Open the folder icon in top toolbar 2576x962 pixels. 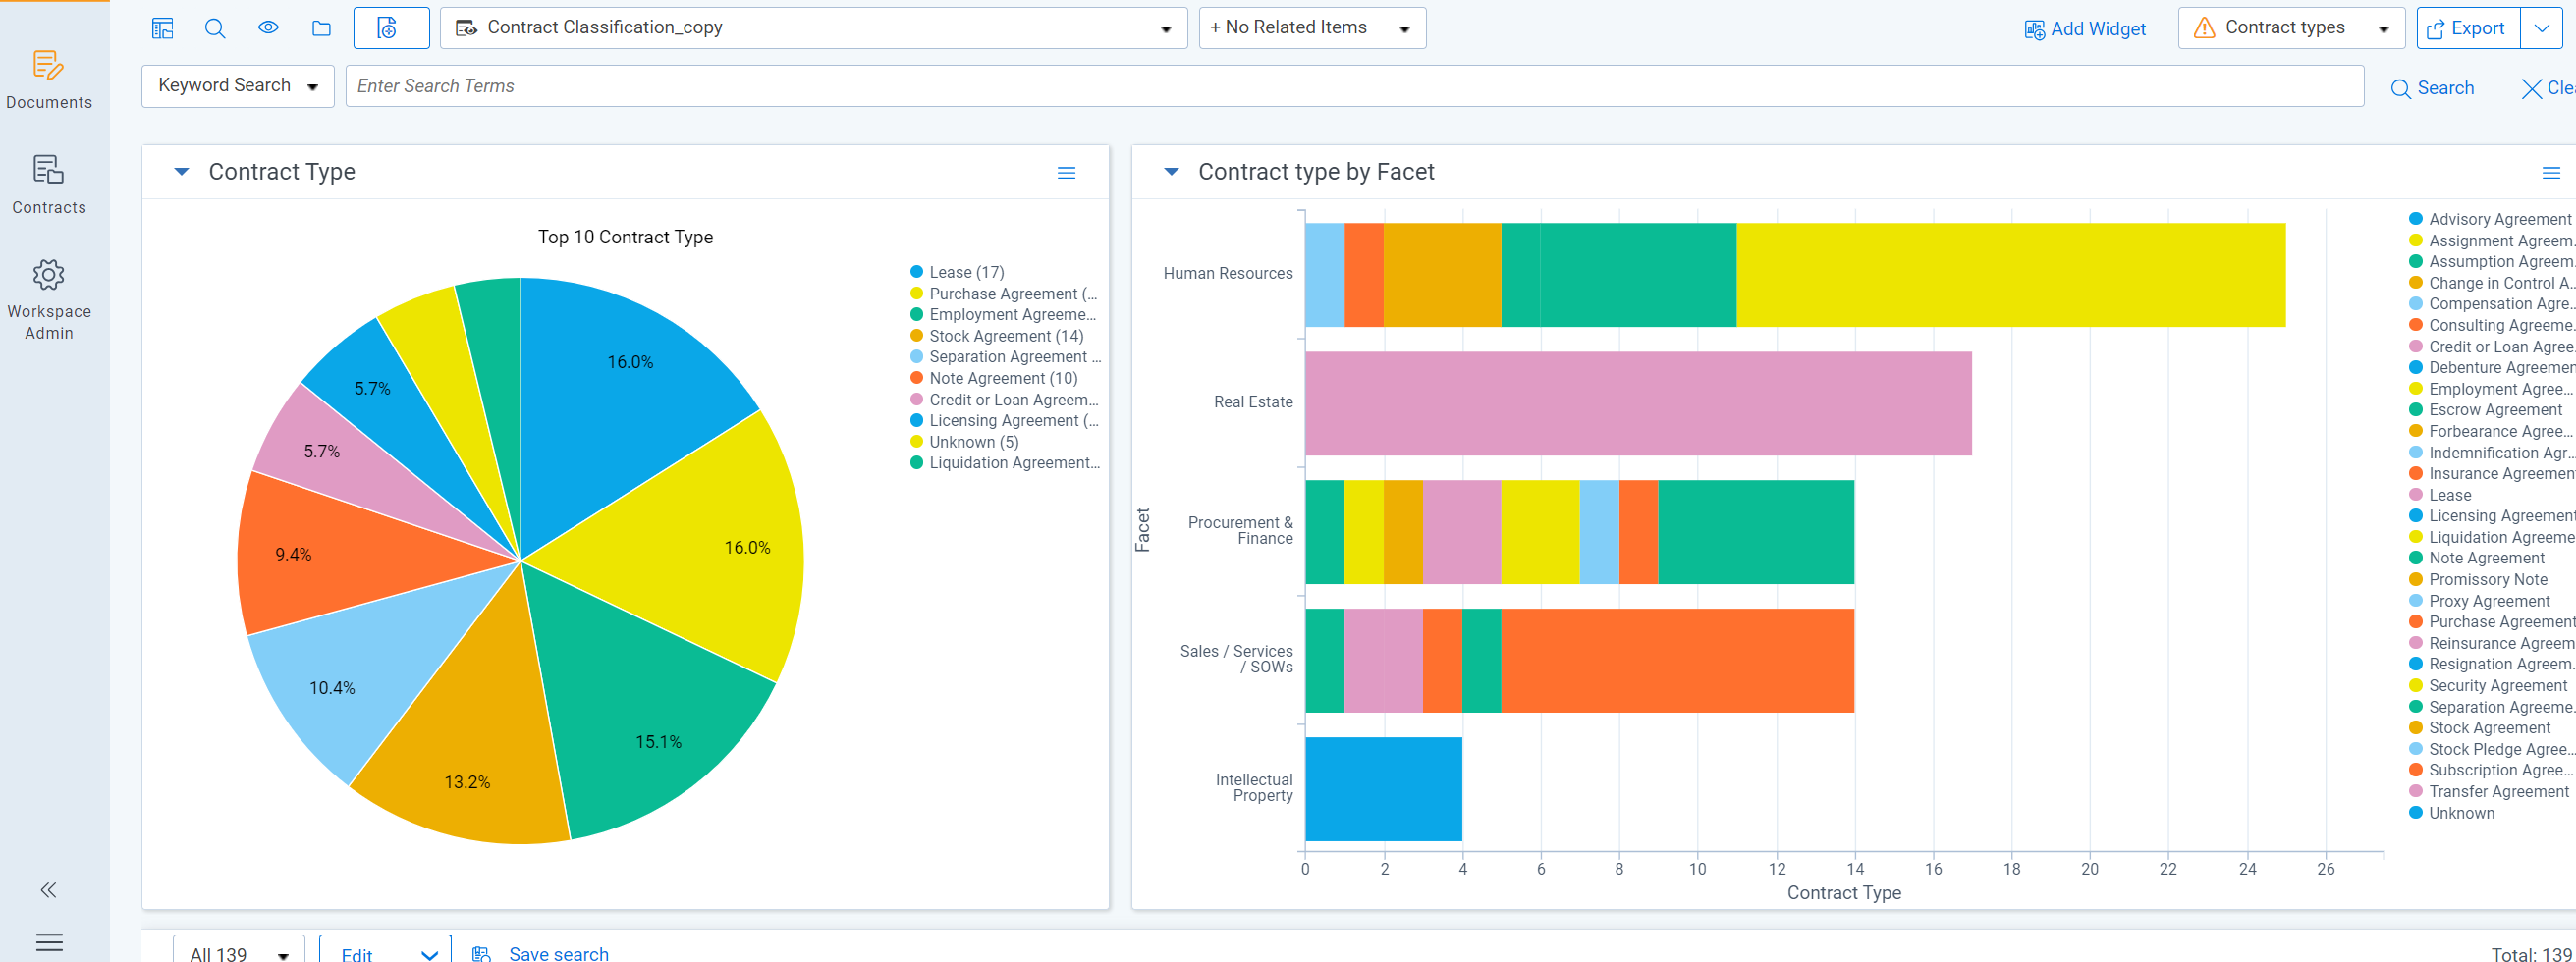321,28
